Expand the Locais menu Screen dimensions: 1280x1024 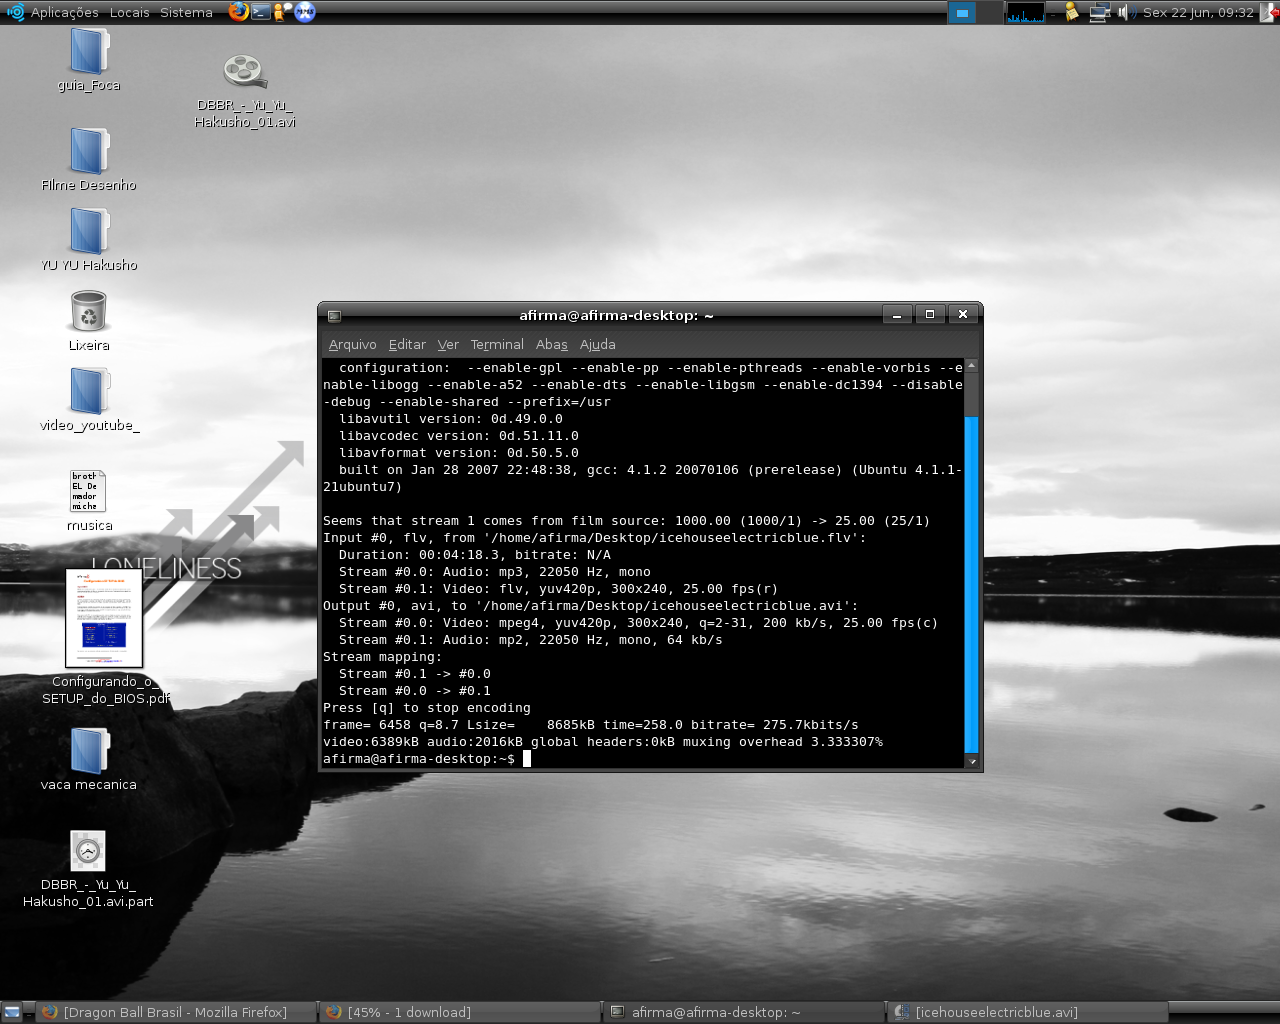(129, 12)
